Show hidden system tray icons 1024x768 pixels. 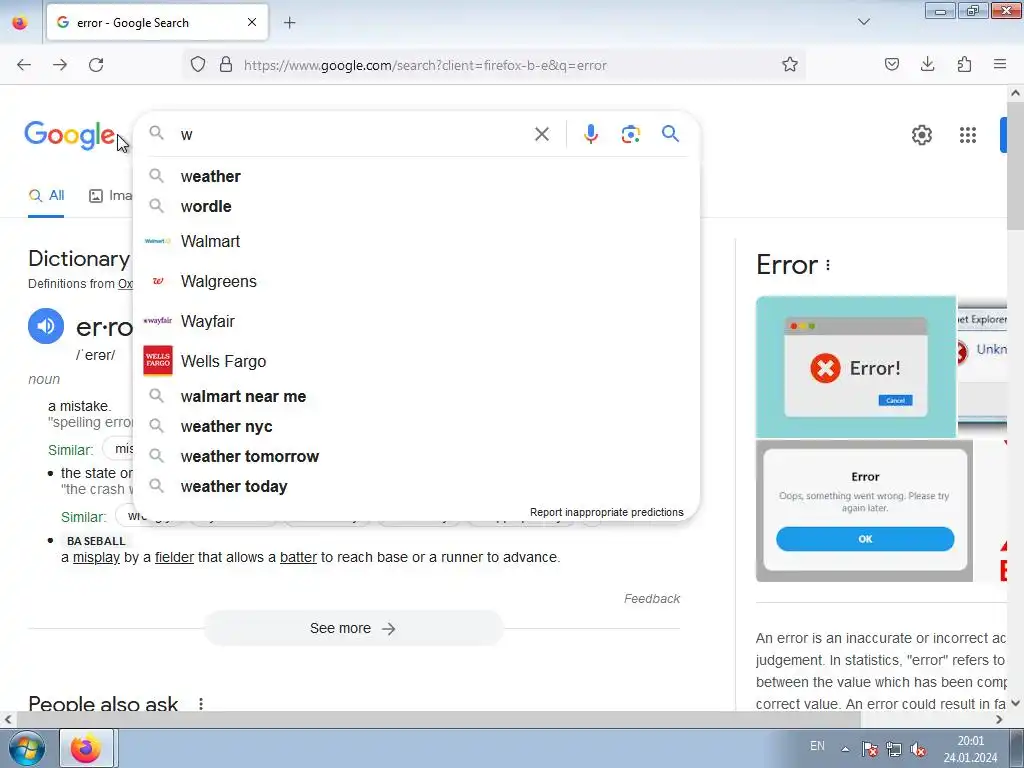pyautogui.click(x=845, y=749)
